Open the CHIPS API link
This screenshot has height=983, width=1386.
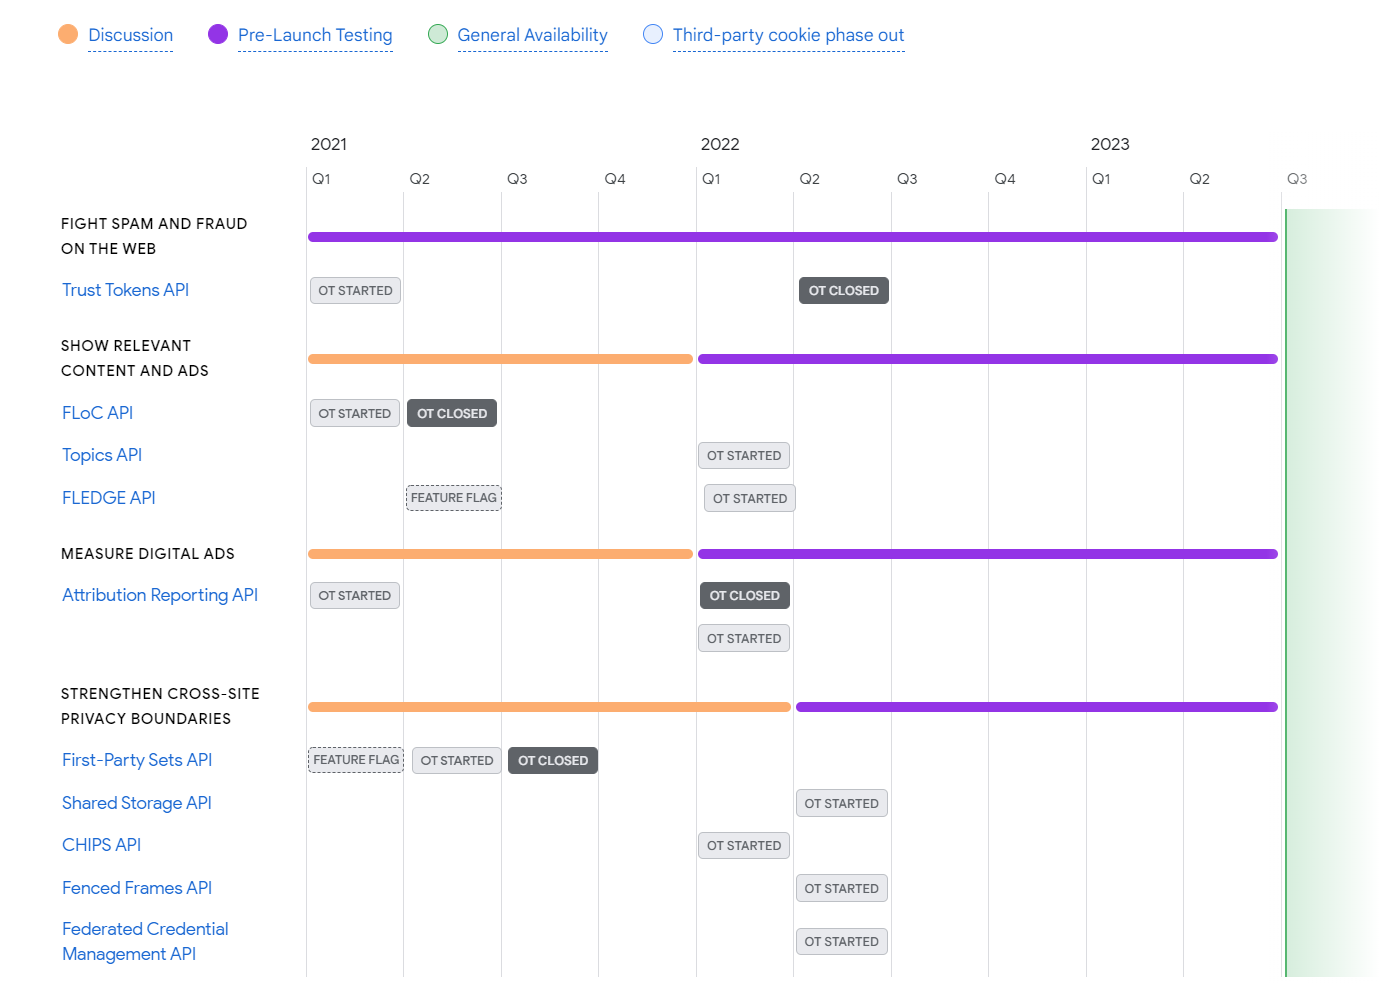(101, 845)
